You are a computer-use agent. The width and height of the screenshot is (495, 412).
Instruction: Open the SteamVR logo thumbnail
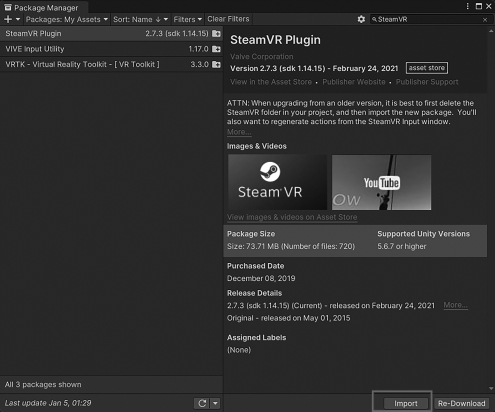pos(277,182)
